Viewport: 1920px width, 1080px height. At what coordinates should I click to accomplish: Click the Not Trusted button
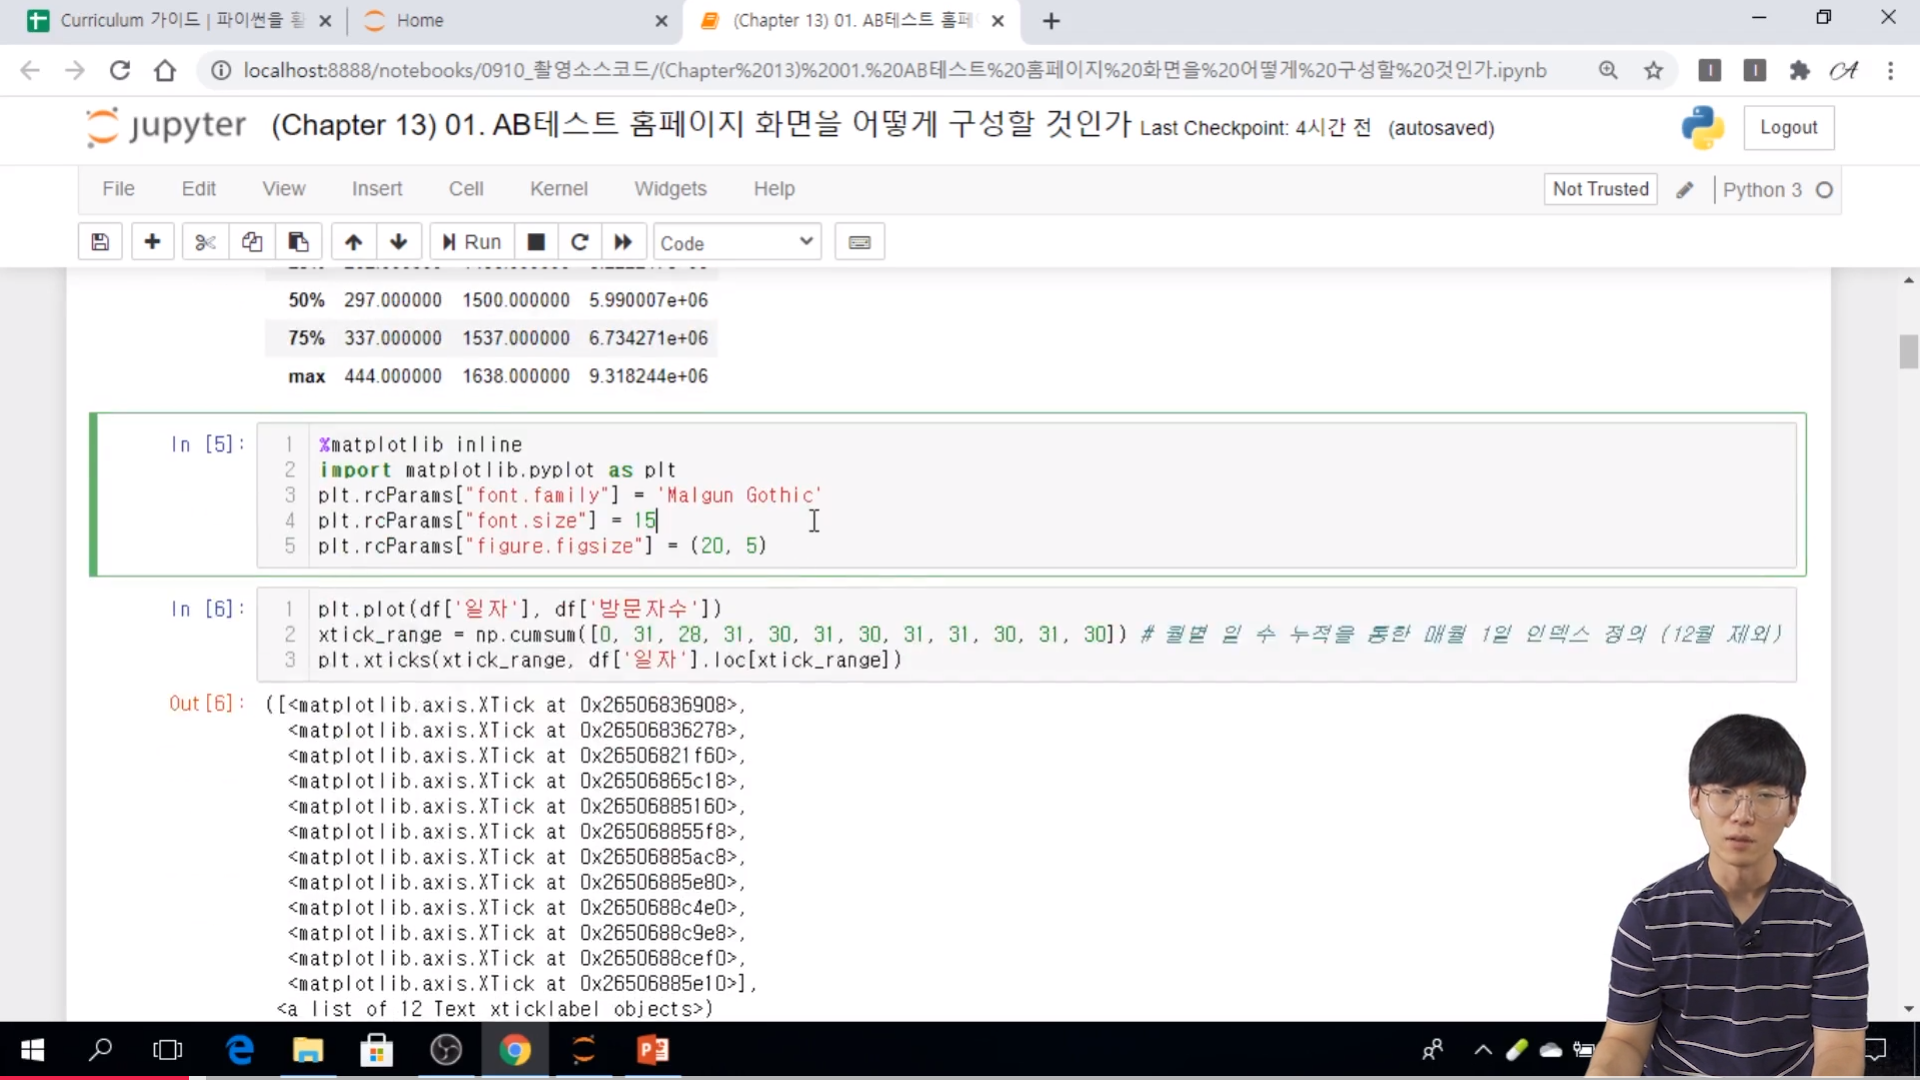(1600, 189)
